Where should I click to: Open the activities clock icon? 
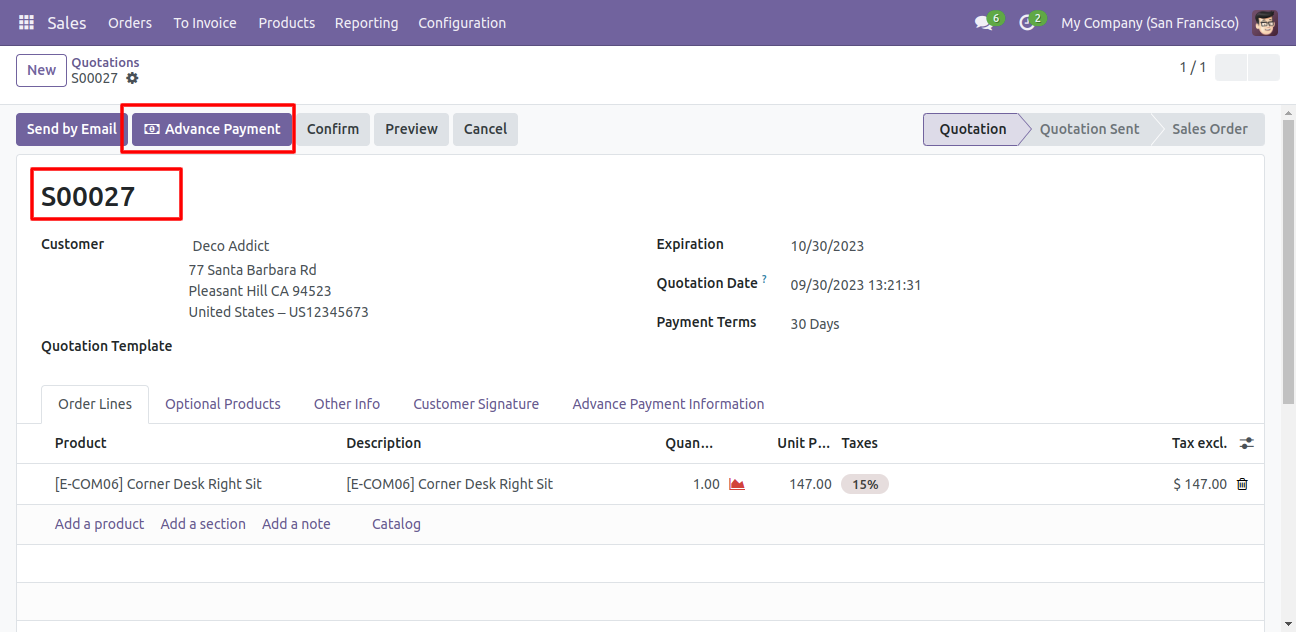[x=1027, y=22]
